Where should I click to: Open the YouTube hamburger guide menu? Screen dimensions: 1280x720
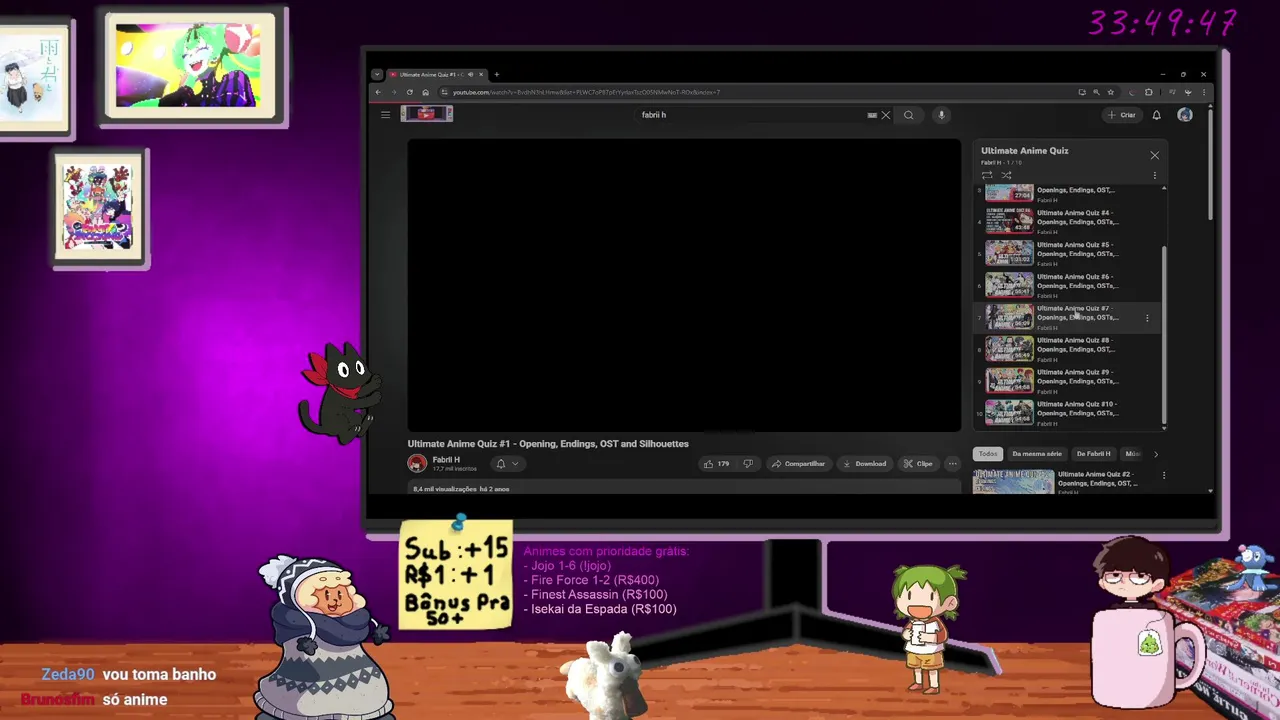point(385,115)
